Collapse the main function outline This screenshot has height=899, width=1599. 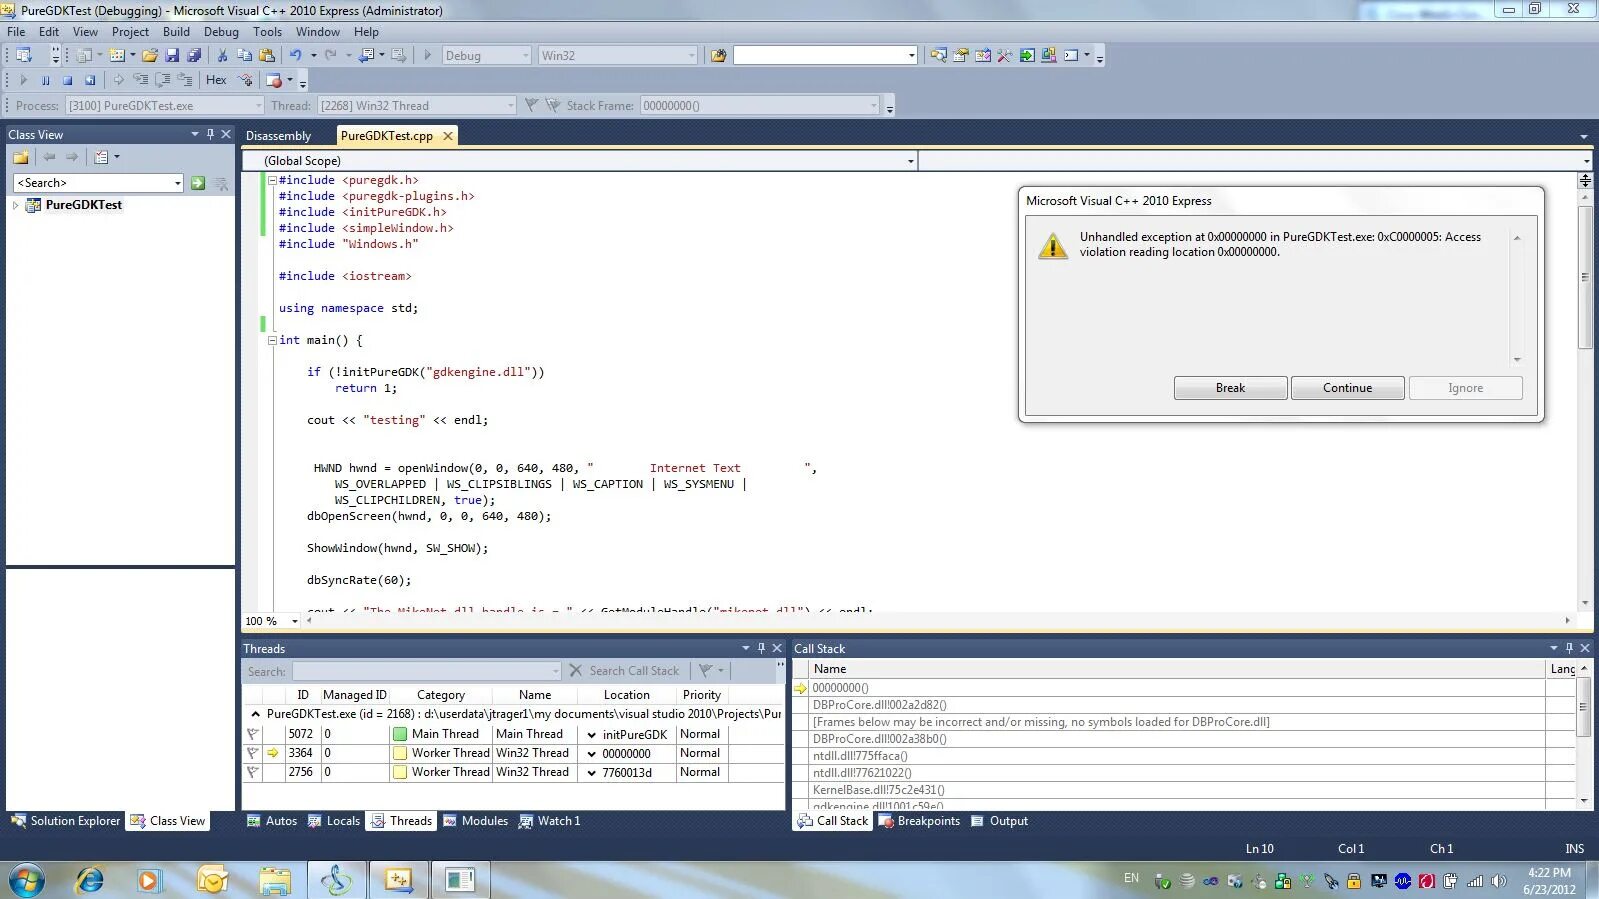click(271, 340)
